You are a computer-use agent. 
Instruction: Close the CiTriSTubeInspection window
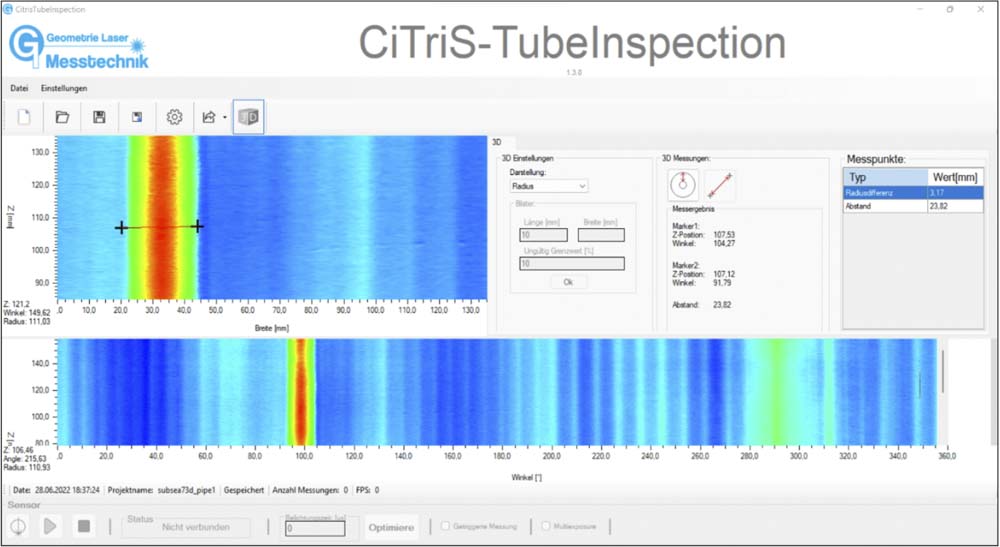click(x=980, y=10)
